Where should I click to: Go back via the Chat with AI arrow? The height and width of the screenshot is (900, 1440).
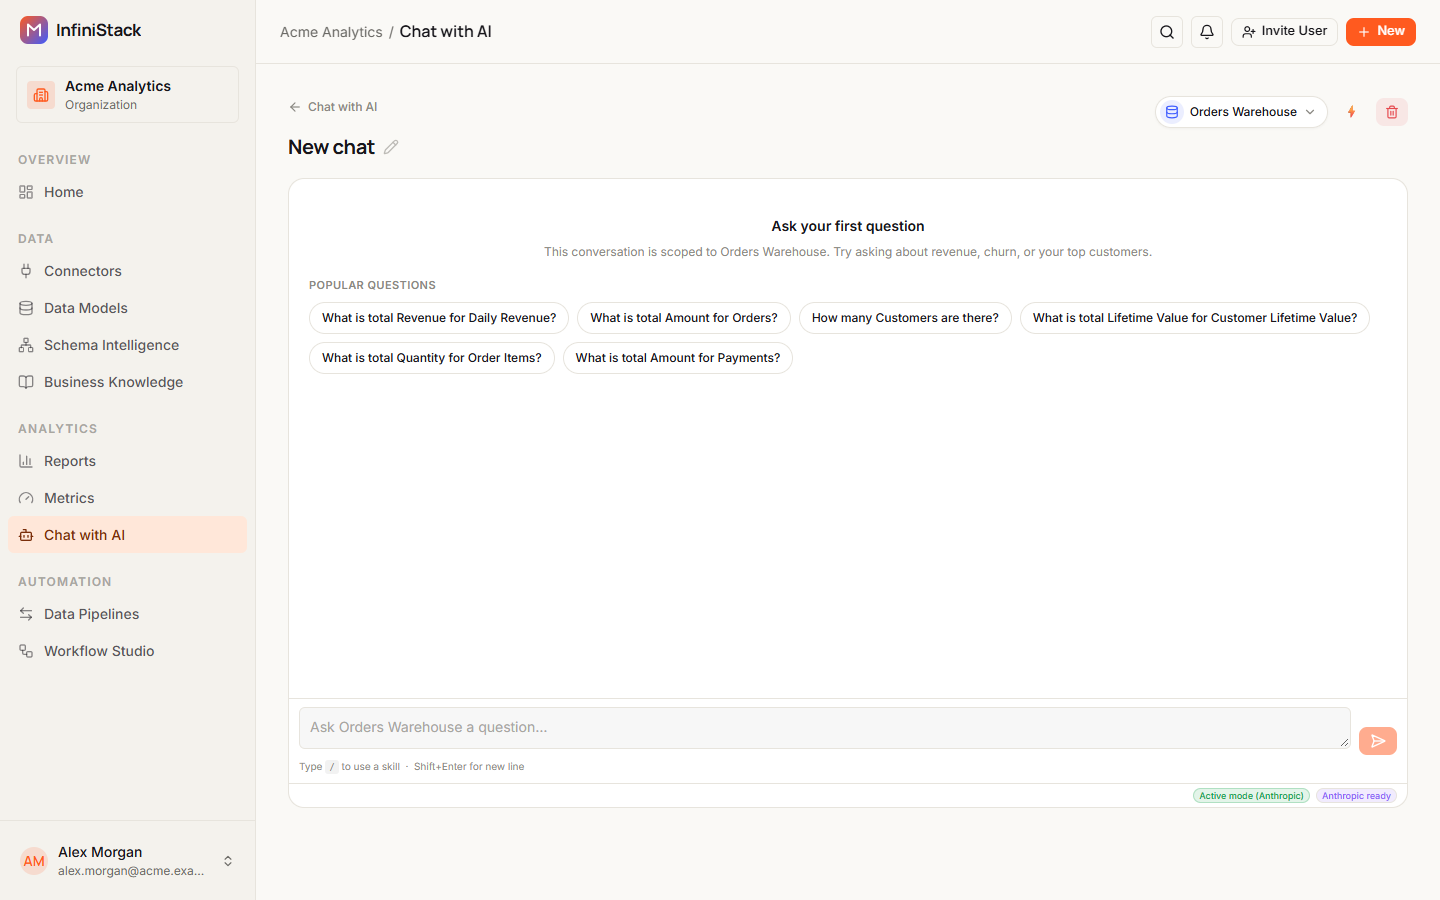click(333, 107)
